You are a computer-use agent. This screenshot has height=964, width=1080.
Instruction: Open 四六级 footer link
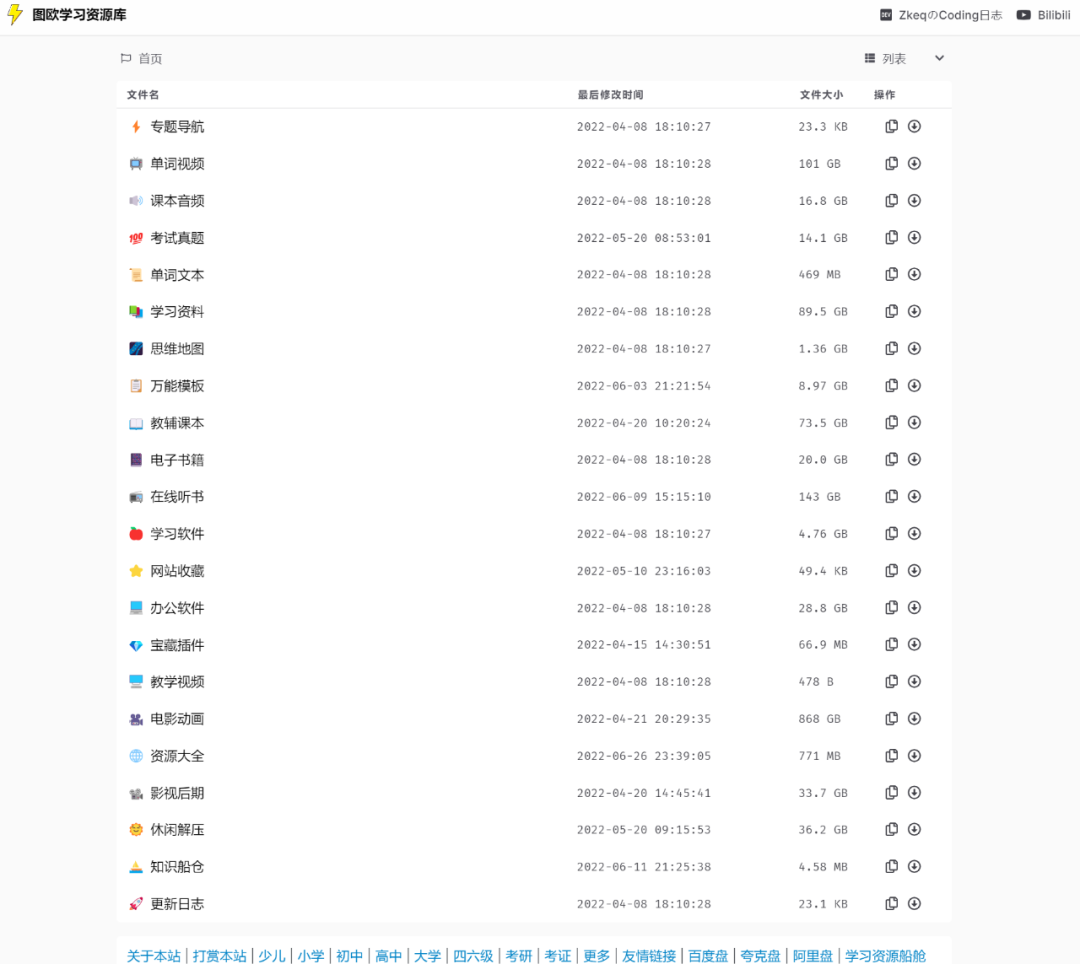pyautogui.click(x=472, y=956)
